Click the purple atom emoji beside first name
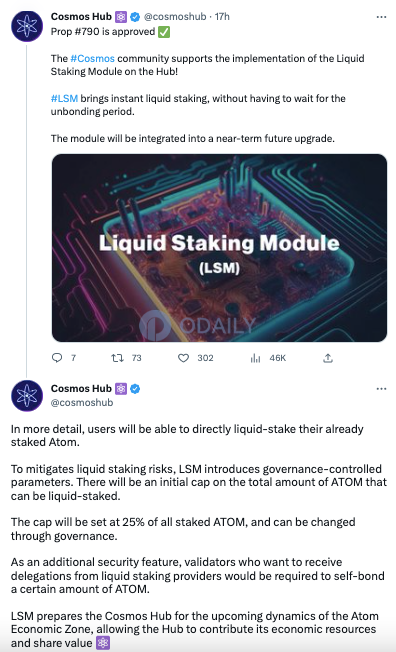396x652 pixels. 121,17
